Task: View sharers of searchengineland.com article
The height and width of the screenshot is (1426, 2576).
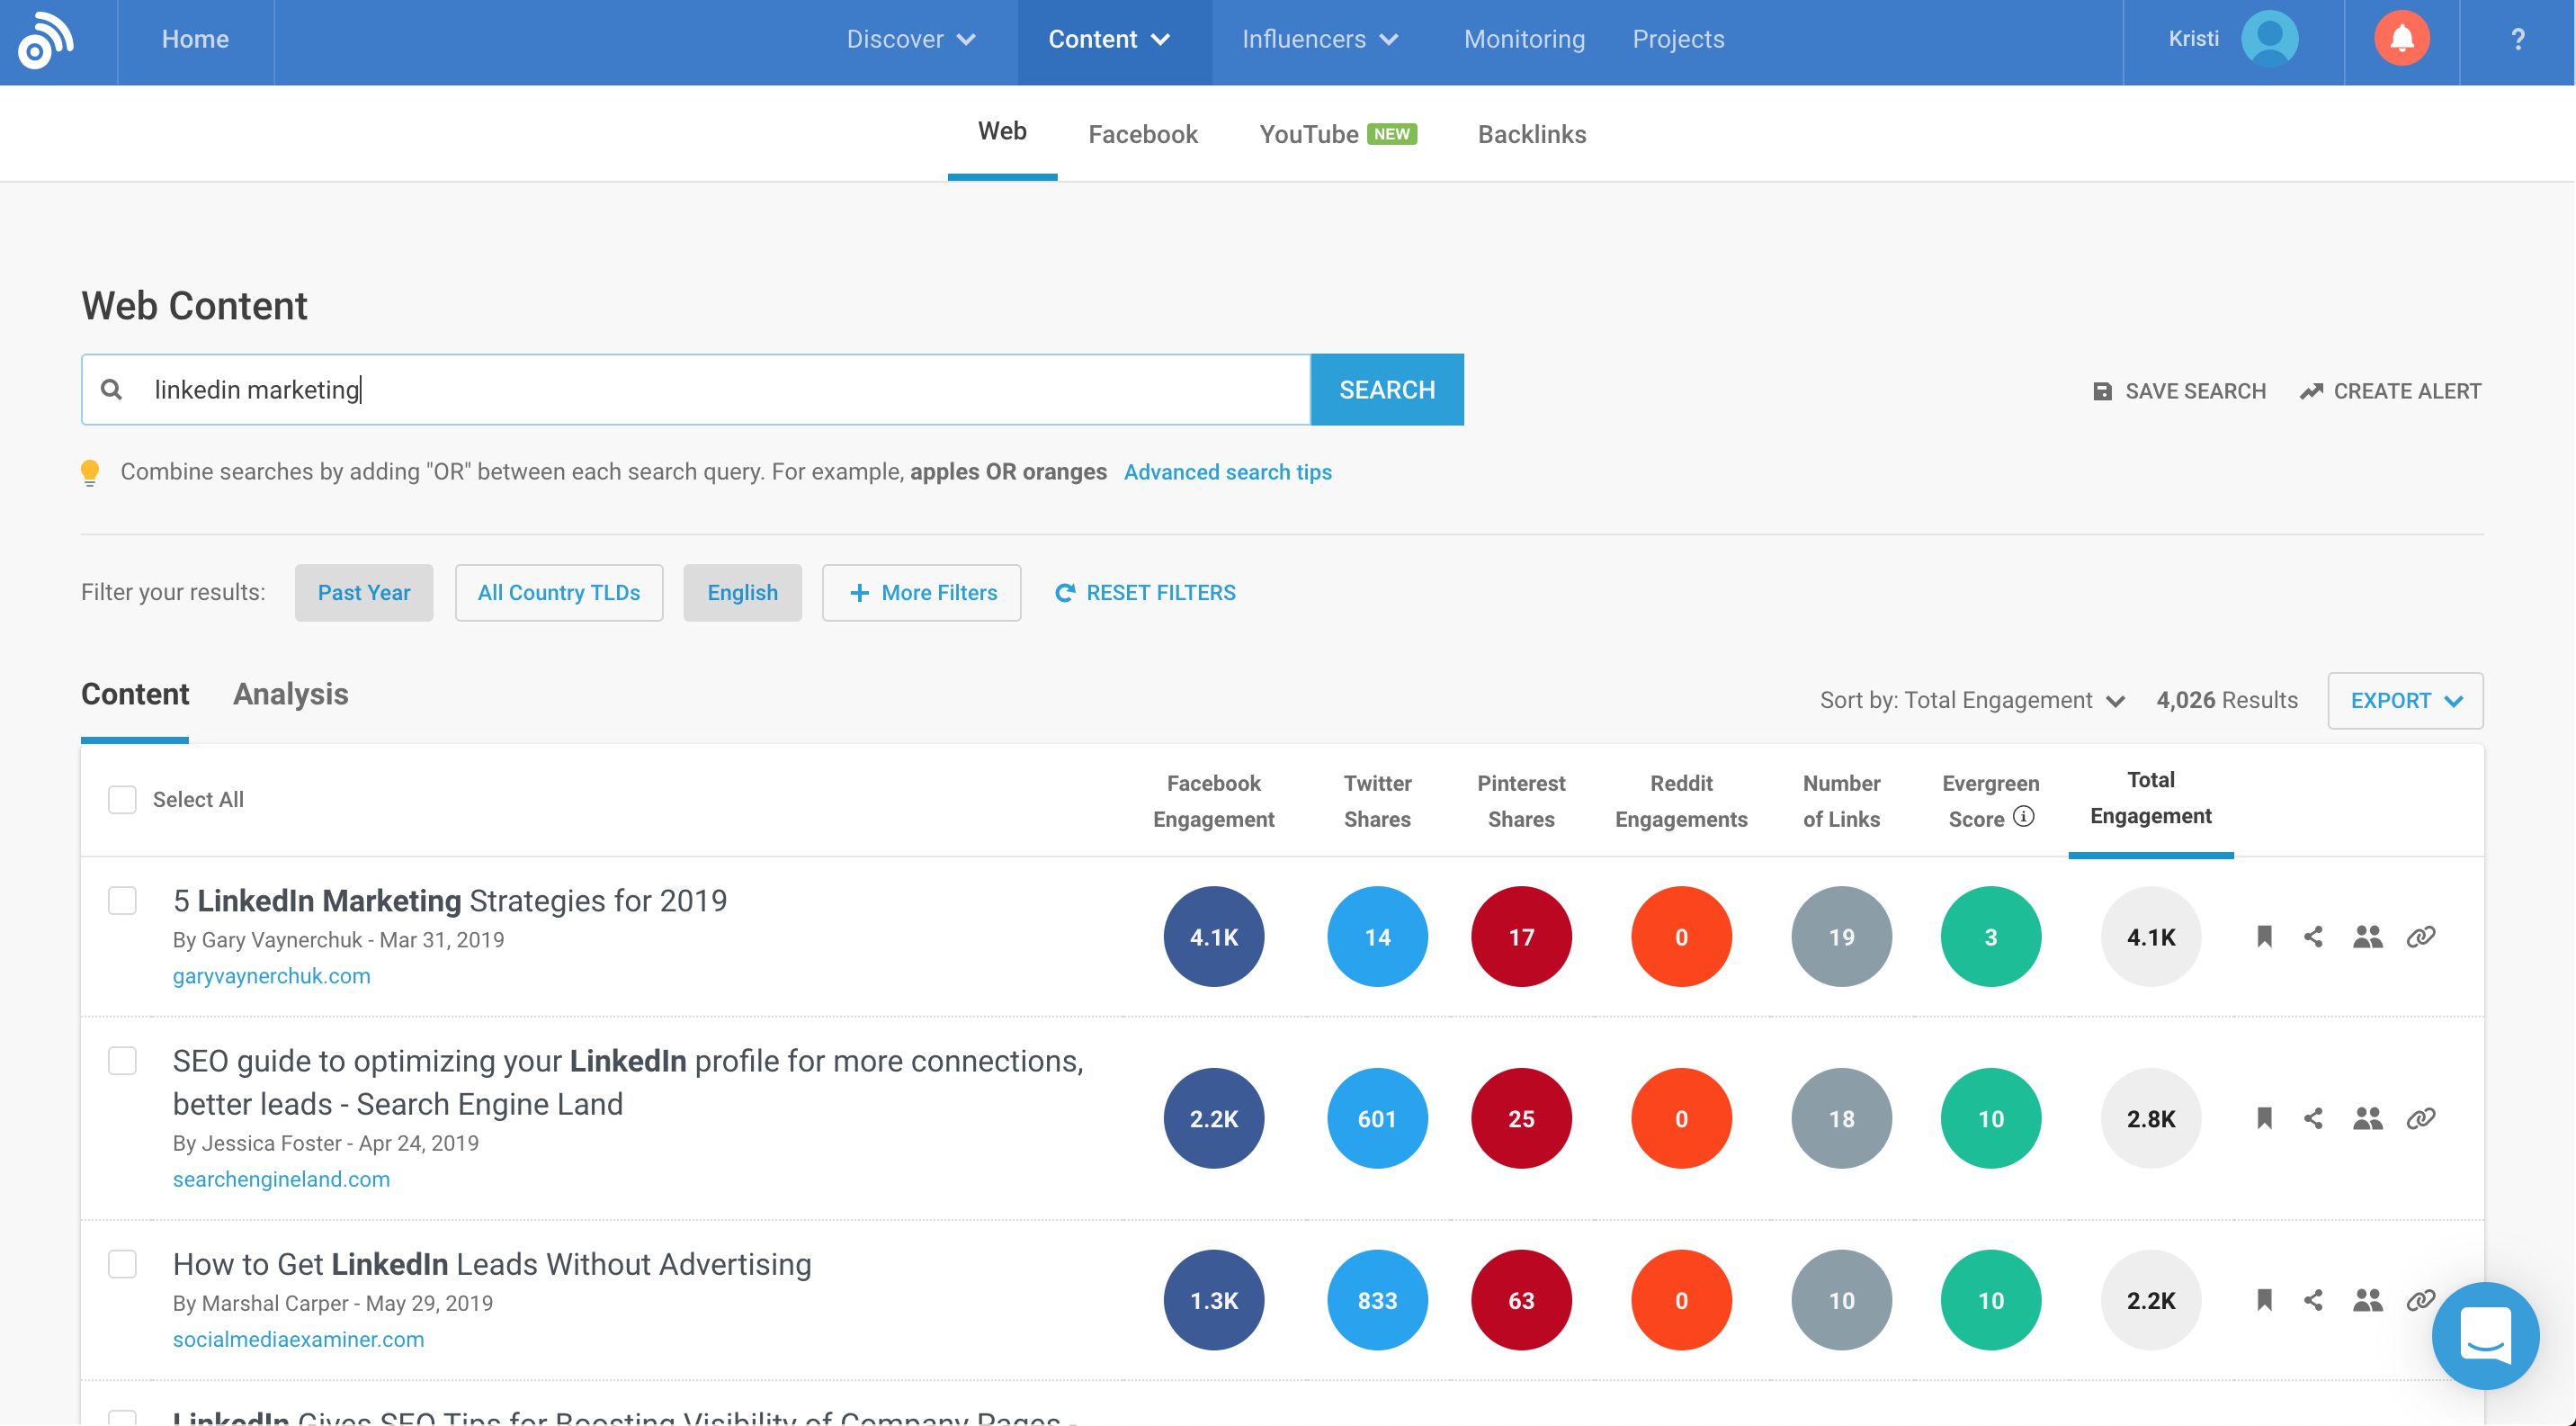Action: coord(2367,1118)
